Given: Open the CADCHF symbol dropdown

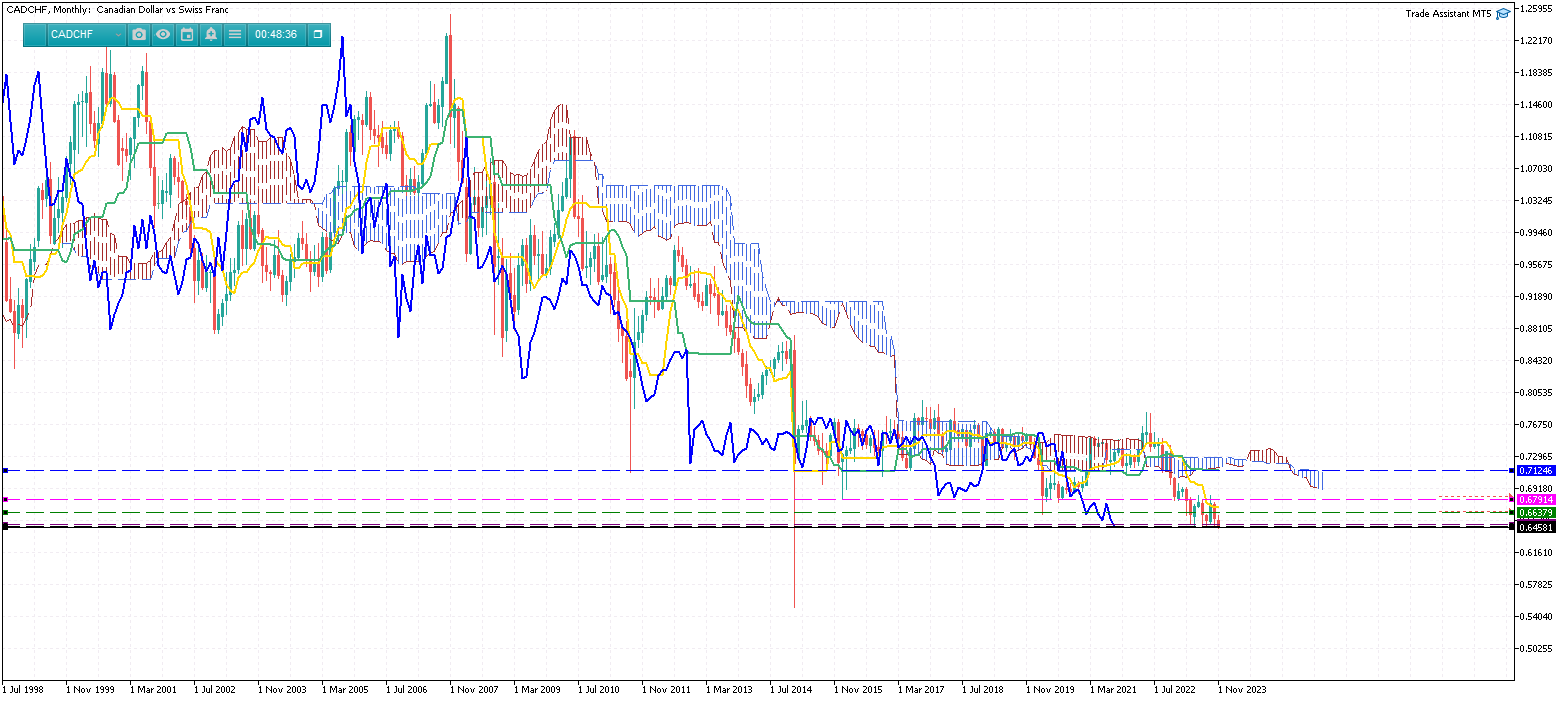Looking at the screenshot, I should tap(85, 34).
